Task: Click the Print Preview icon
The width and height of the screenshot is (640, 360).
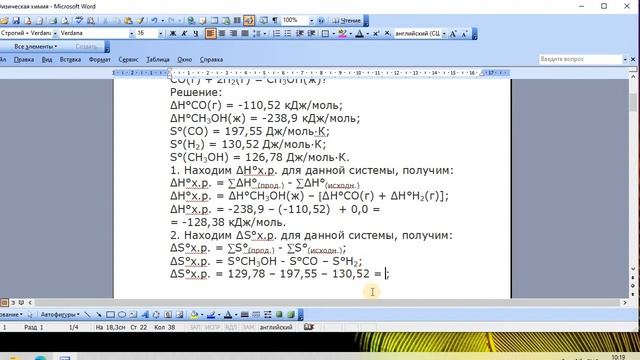Action: pos(64,20)
